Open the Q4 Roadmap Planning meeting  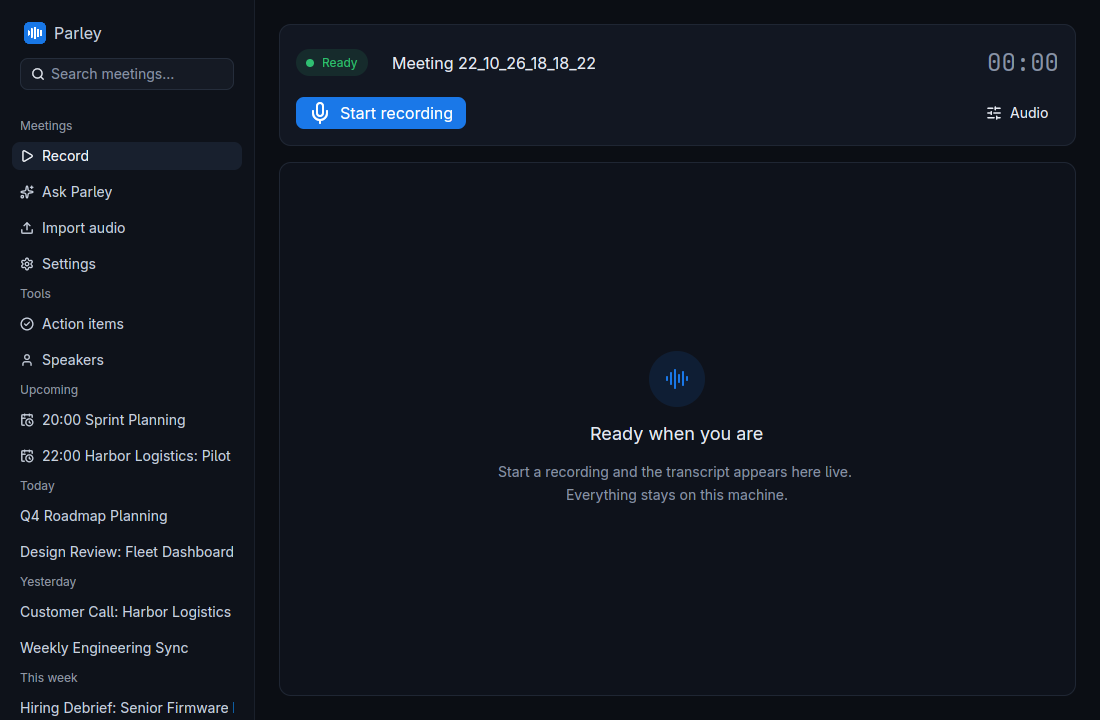point(127,516)
